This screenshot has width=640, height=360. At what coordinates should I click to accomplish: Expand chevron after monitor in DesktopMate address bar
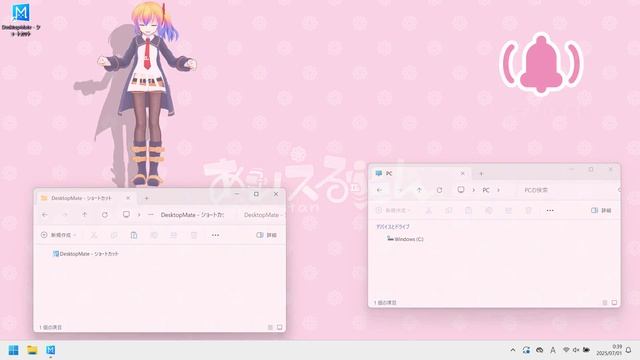point(139,215)
